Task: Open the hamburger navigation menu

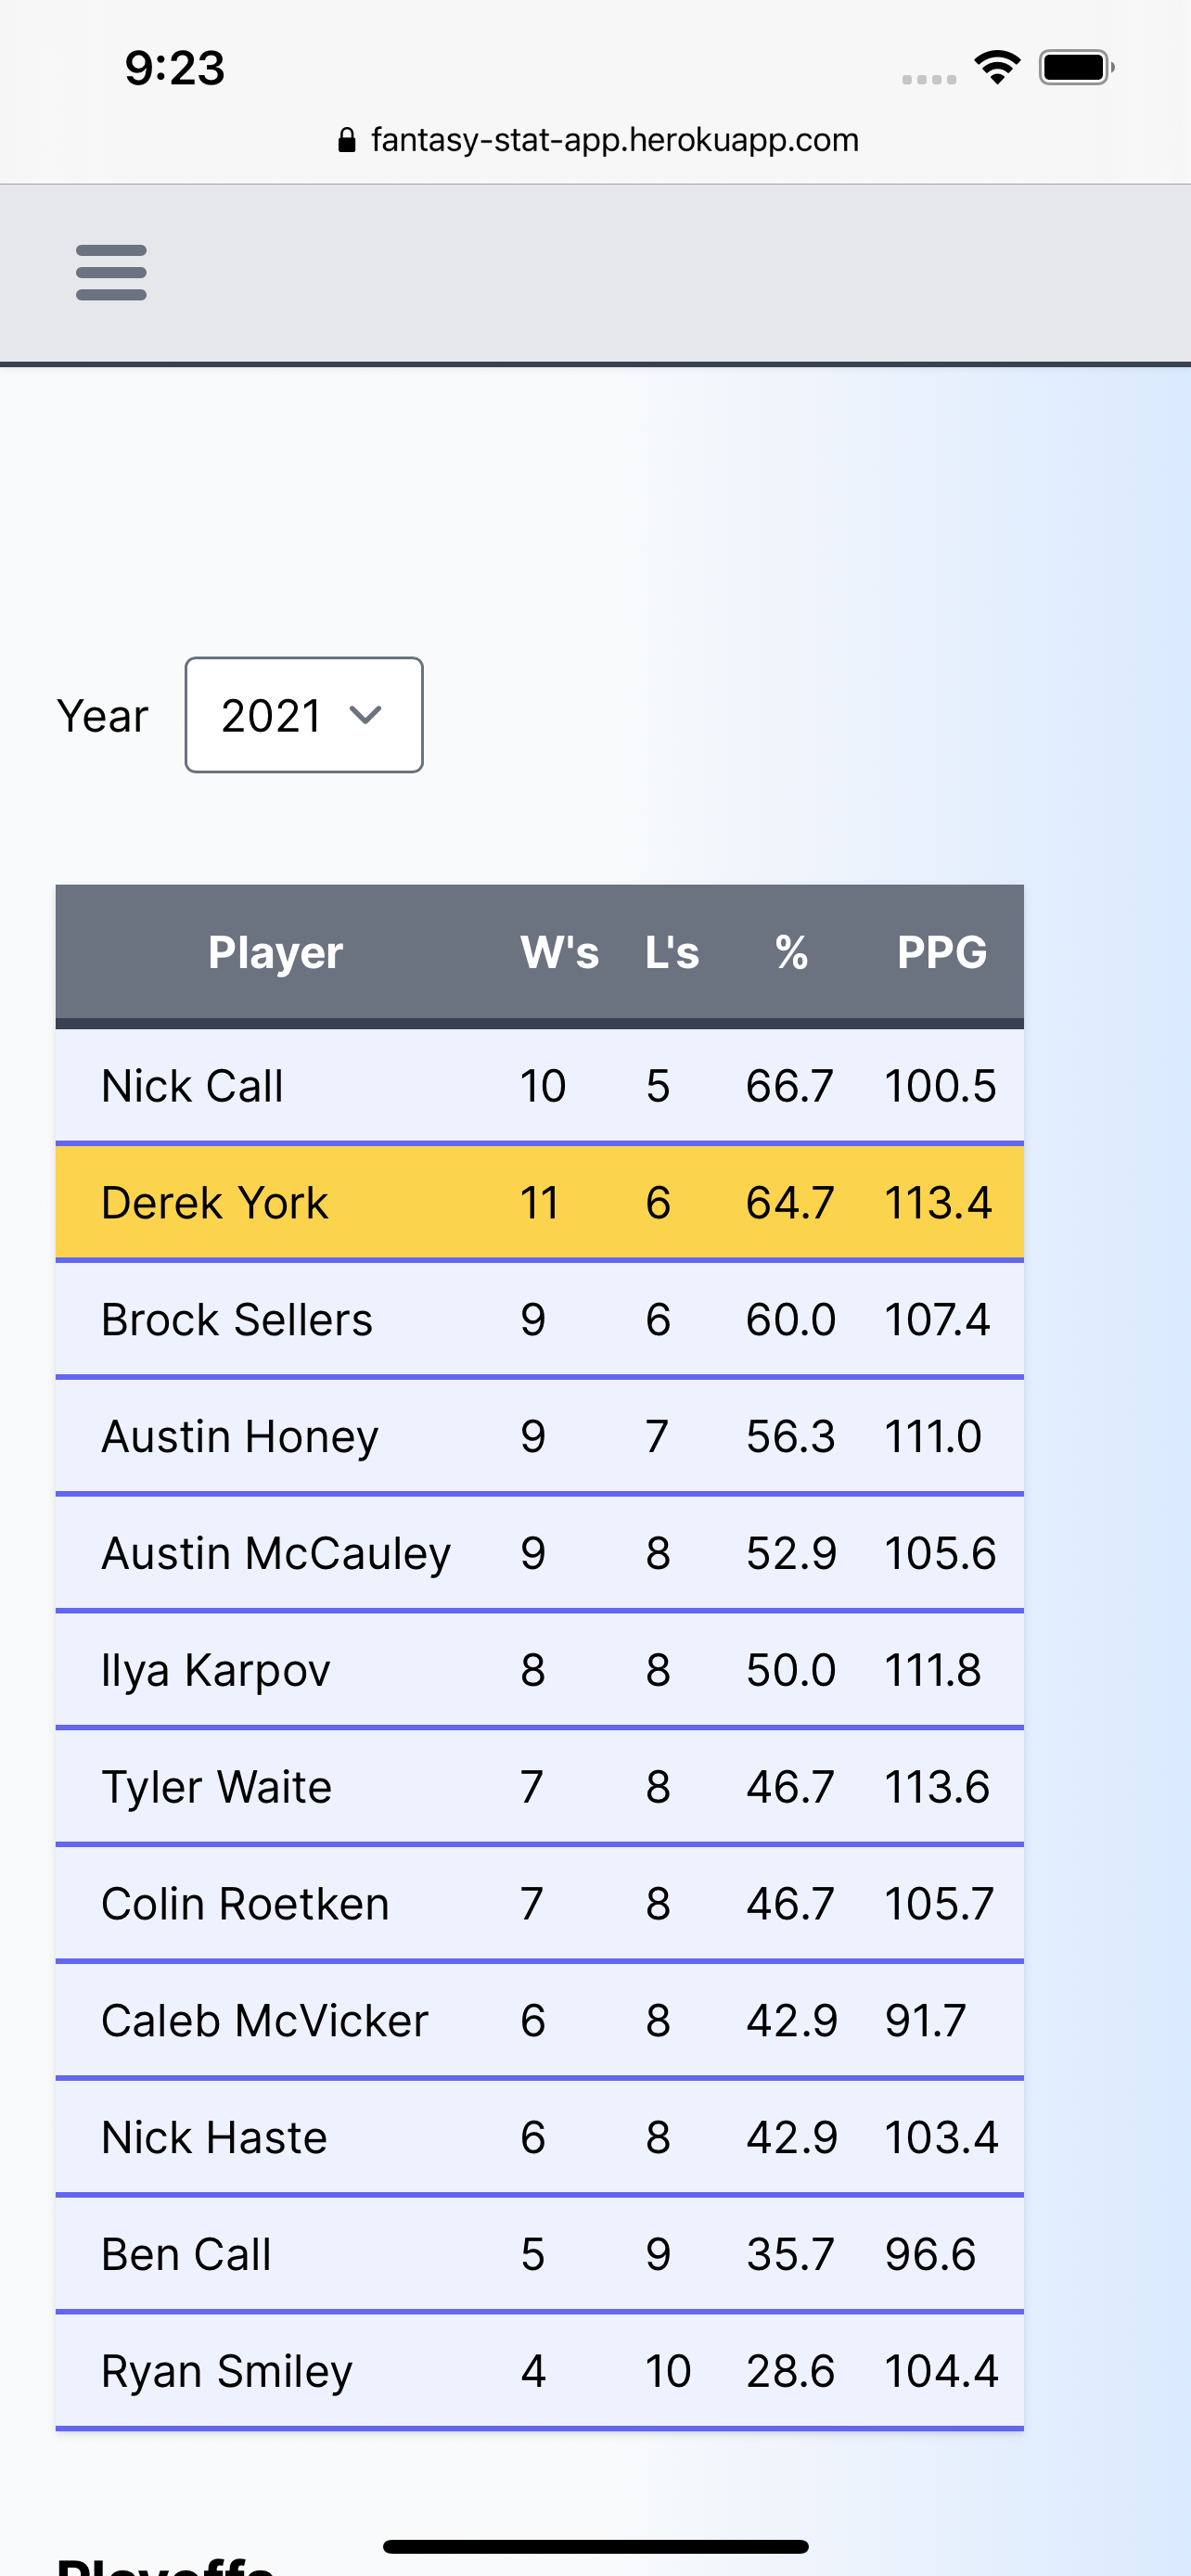Action: click(111, 272)
